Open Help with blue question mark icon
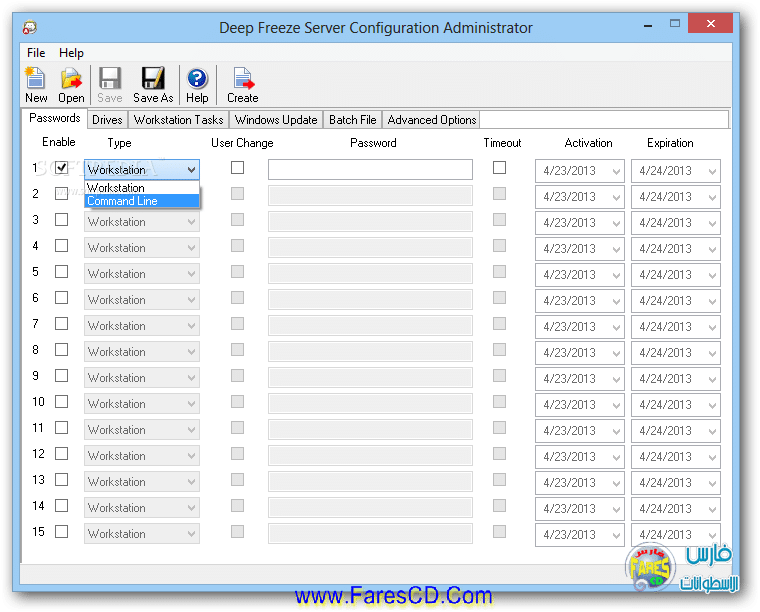This screenshot has height=612, width=760. [x=197, y=85]
